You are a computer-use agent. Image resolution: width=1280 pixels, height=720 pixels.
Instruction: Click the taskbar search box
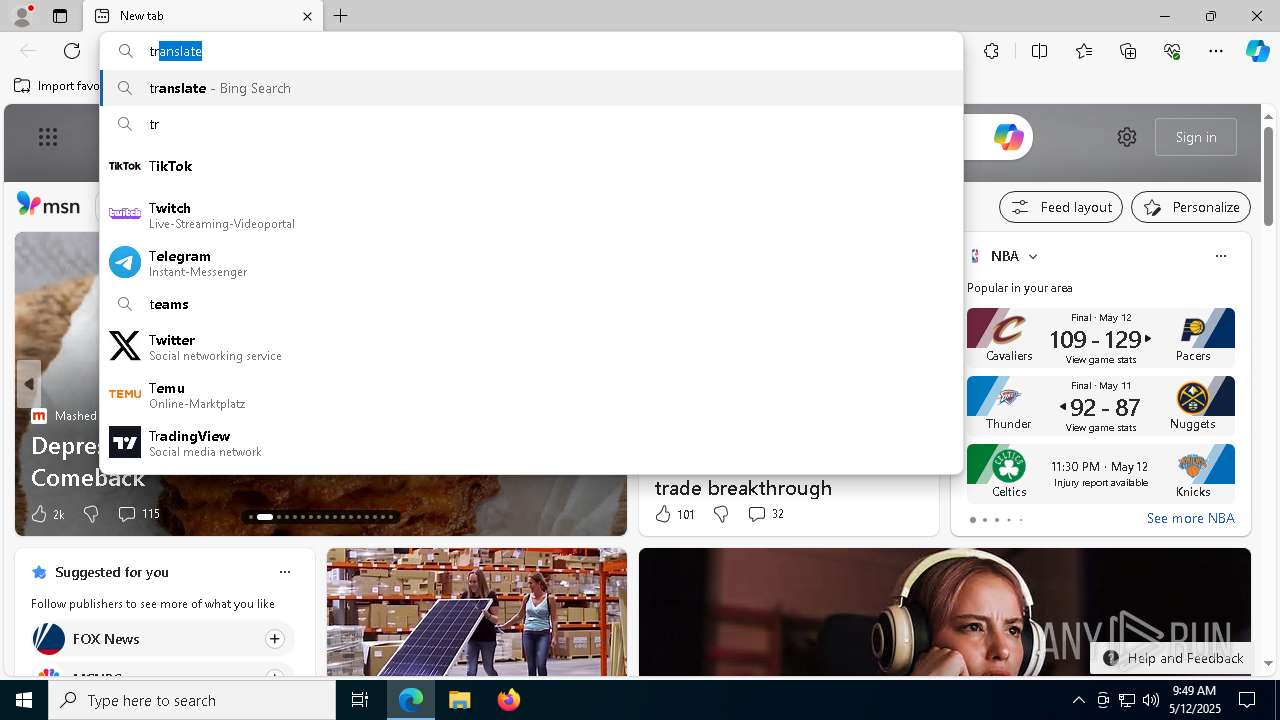[x=192, y=700]
